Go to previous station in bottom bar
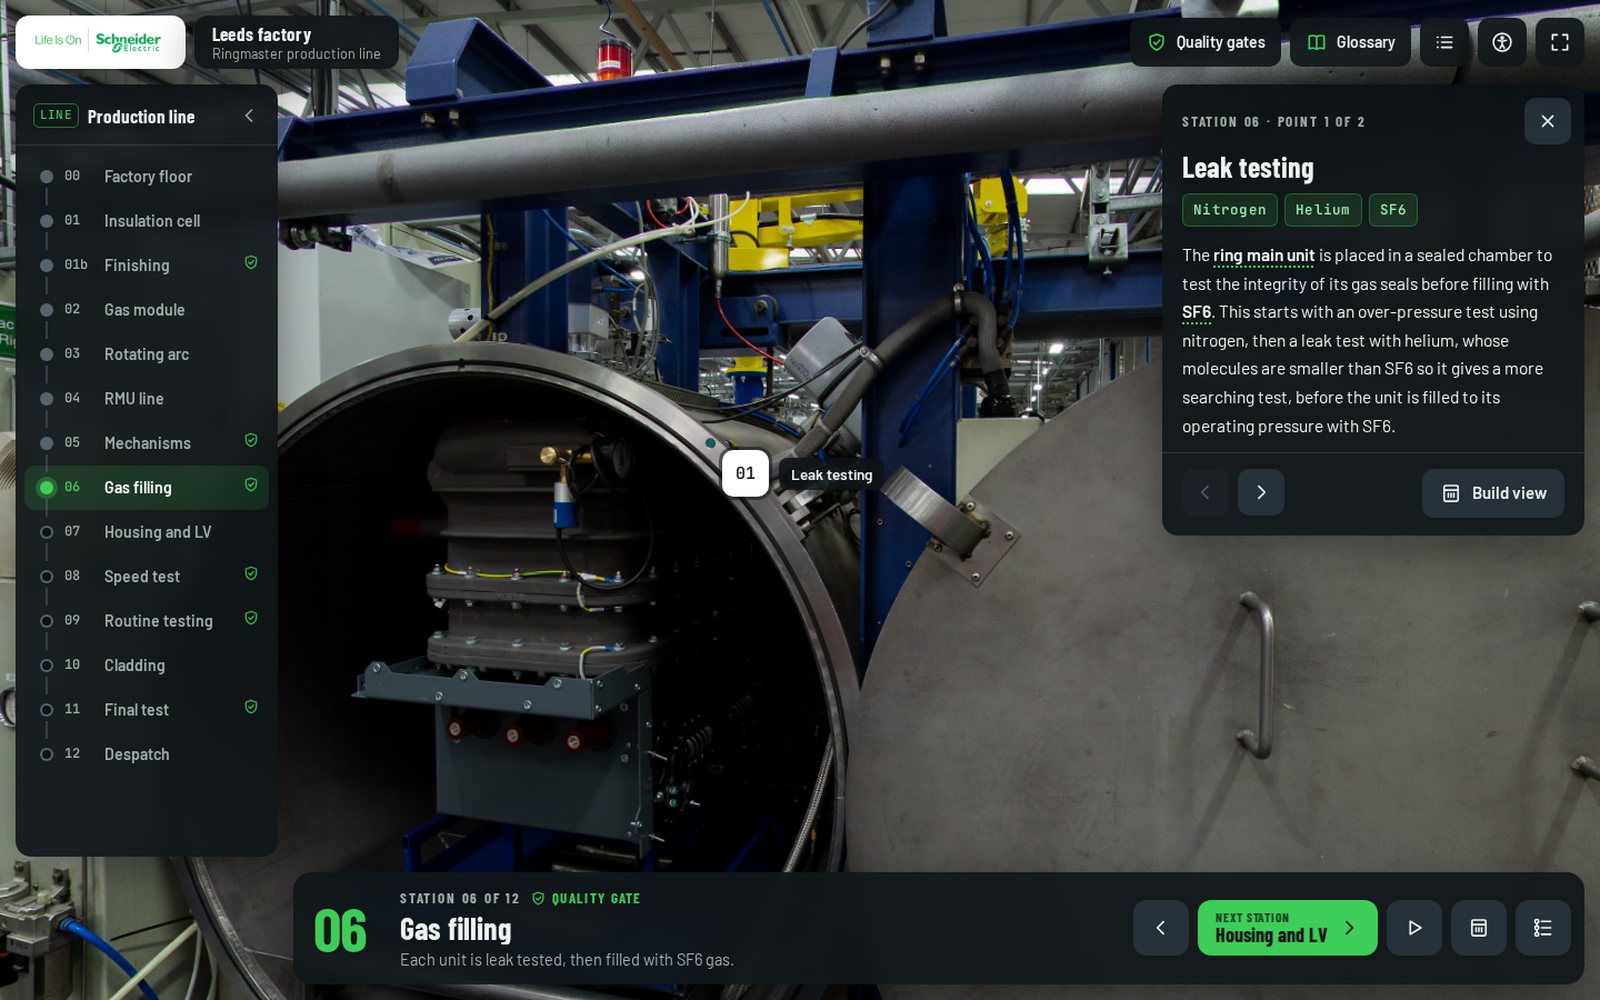 tap(1161, 928)
